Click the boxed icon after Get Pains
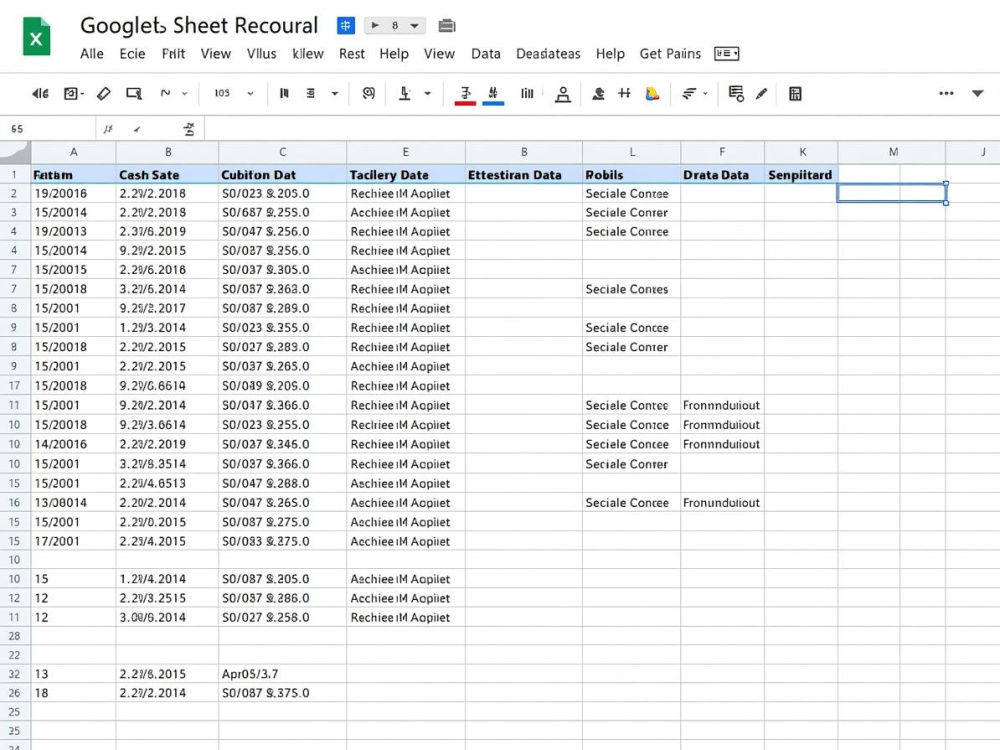The image size is (1000, 750). [726, 54]
